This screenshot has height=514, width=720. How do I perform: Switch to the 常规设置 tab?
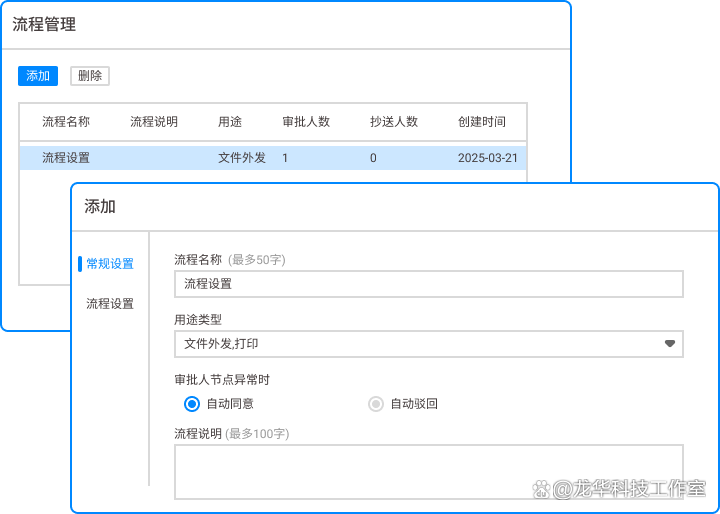(110, 264)
